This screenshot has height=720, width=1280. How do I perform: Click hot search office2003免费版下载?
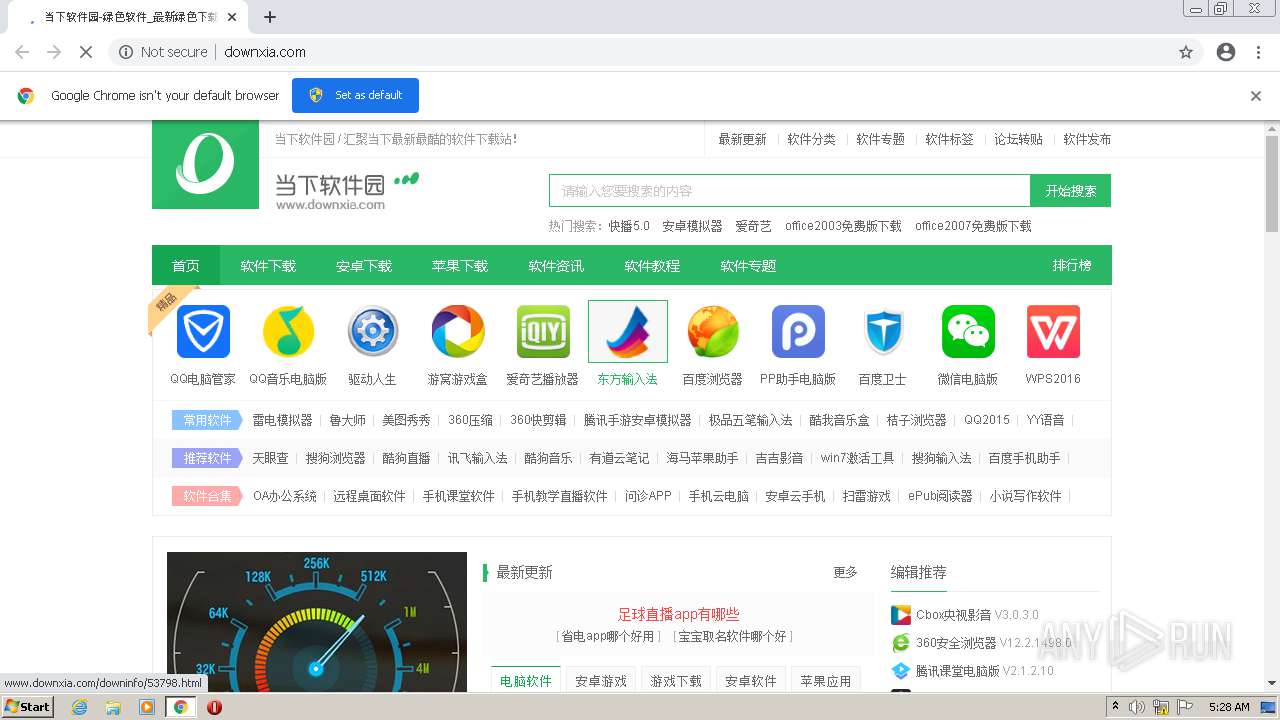click(x=843, y=226)
